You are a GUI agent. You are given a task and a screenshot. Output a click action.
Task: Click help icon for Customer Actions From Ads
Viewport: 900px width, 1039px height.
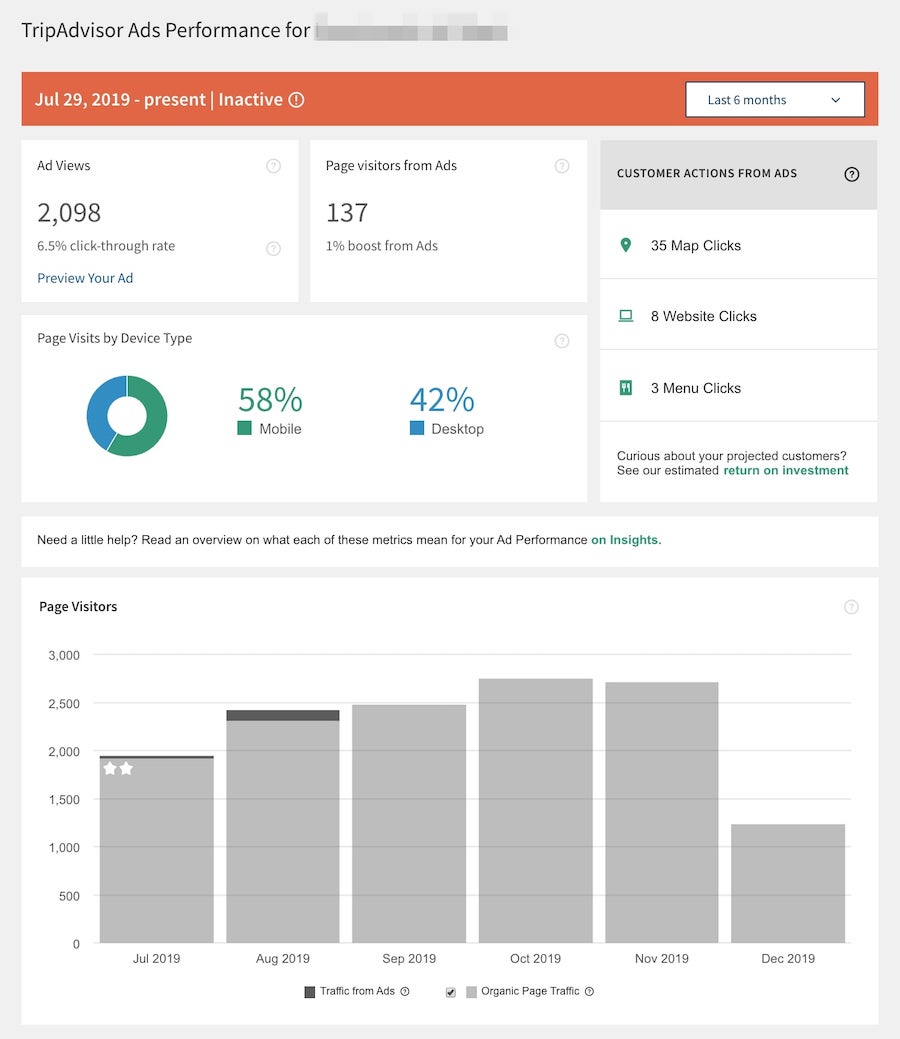852,174
